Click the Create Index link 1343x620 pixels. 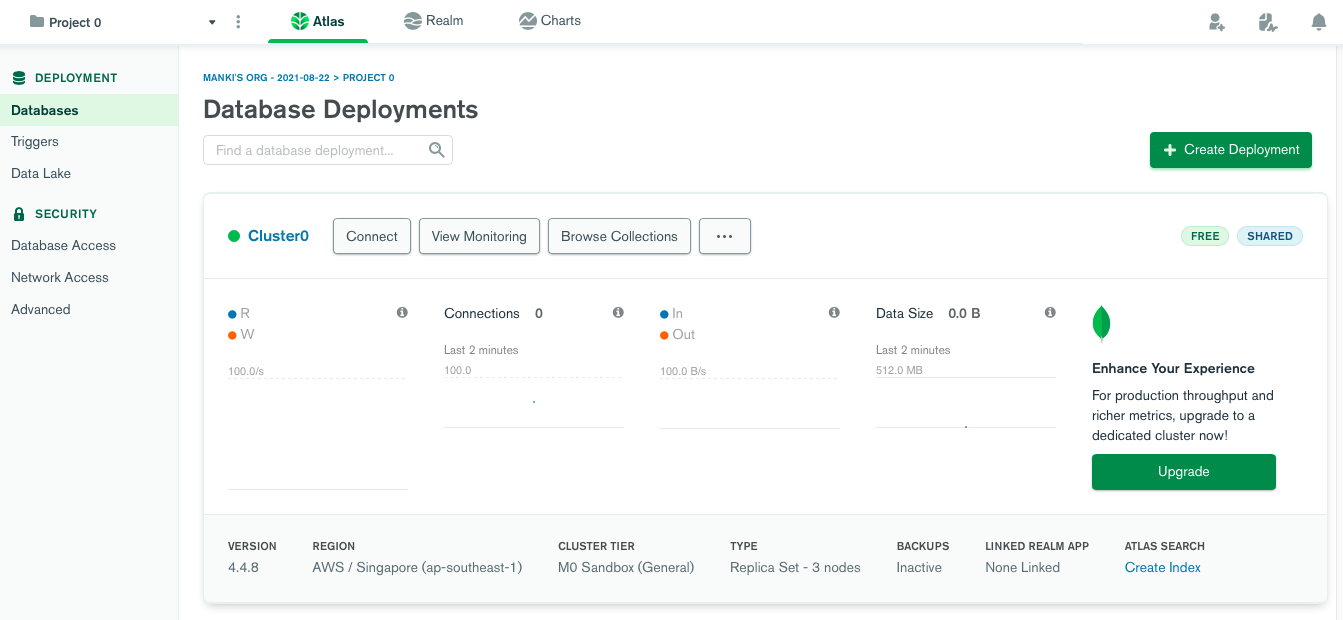point(1163,567)
